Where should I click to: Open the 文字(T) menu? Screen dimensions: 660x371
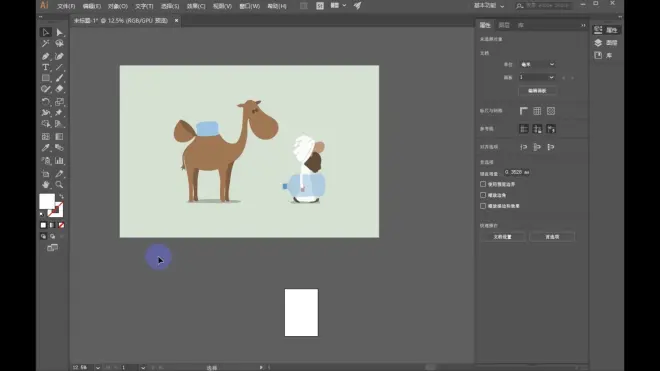pos(144,6)
